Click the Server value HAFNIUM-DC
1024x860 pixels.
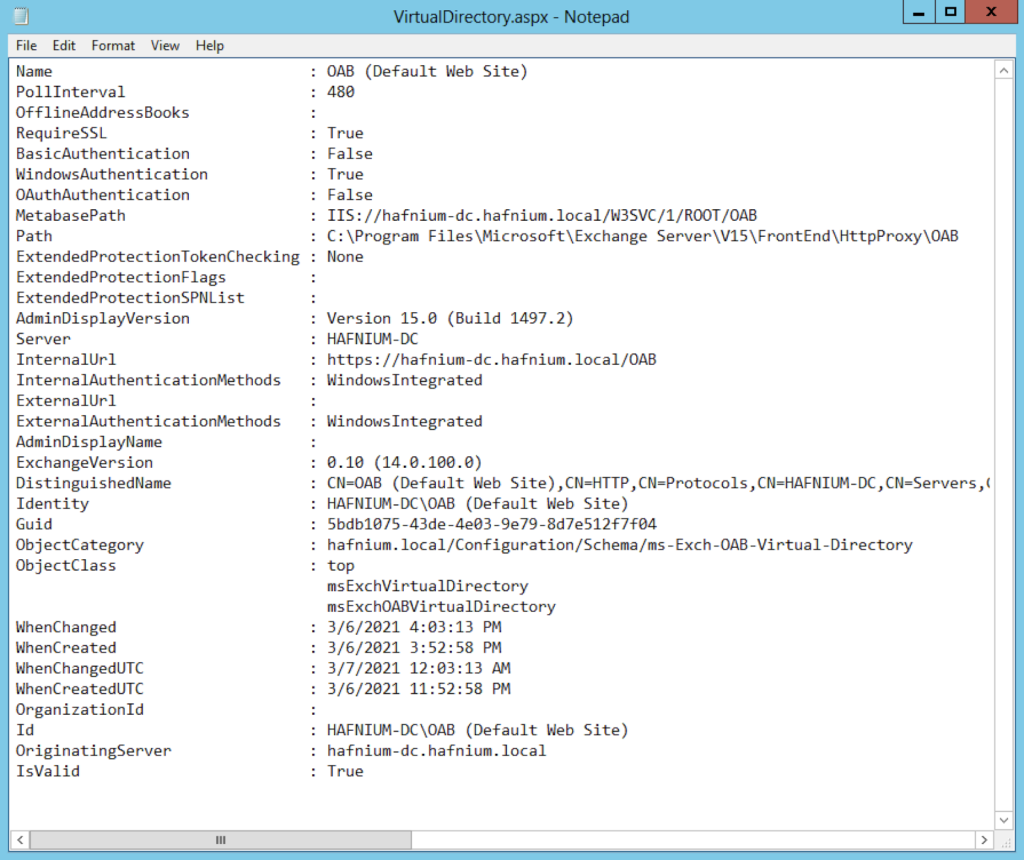pyautogui.click(x=372, y=339)
